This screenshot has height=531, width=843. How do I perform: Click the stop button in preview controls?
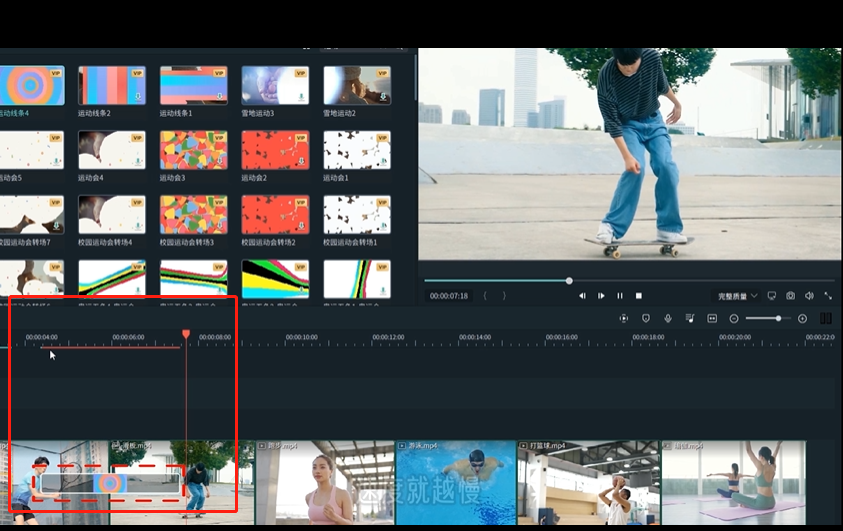click(639, 296)
